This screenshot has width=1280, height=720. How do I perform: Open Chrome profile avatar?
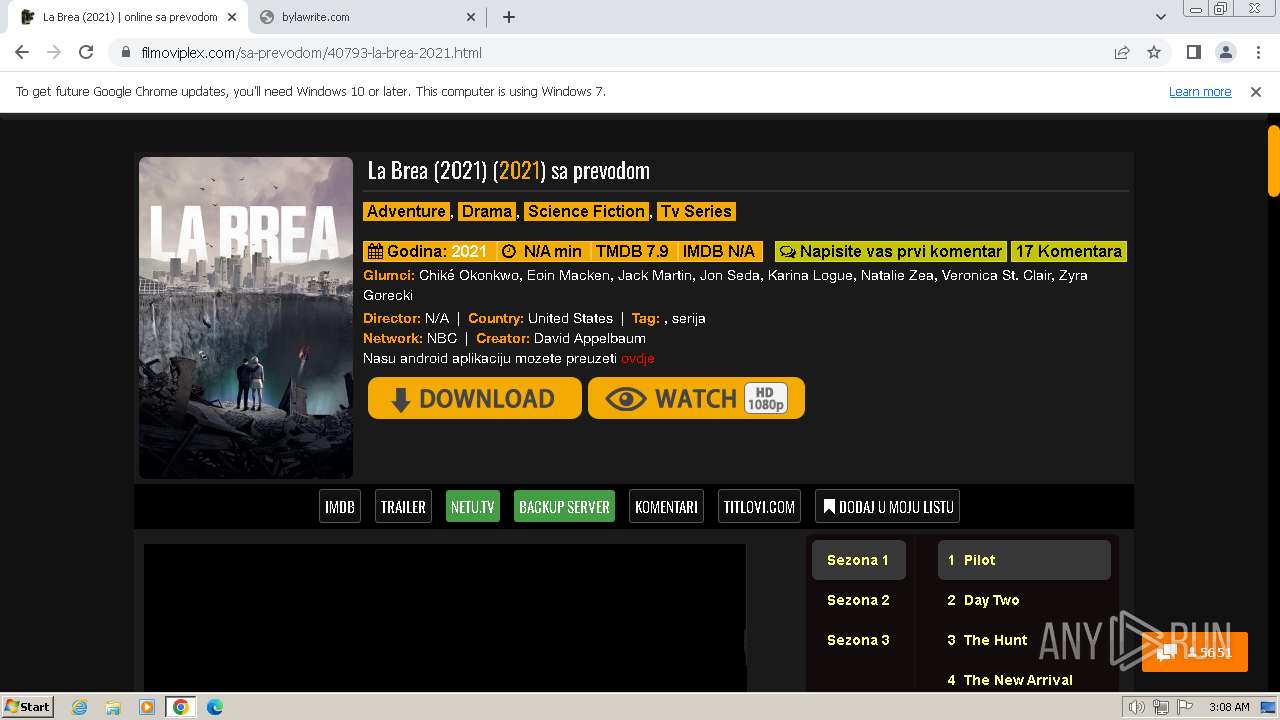click(1225, 52)
